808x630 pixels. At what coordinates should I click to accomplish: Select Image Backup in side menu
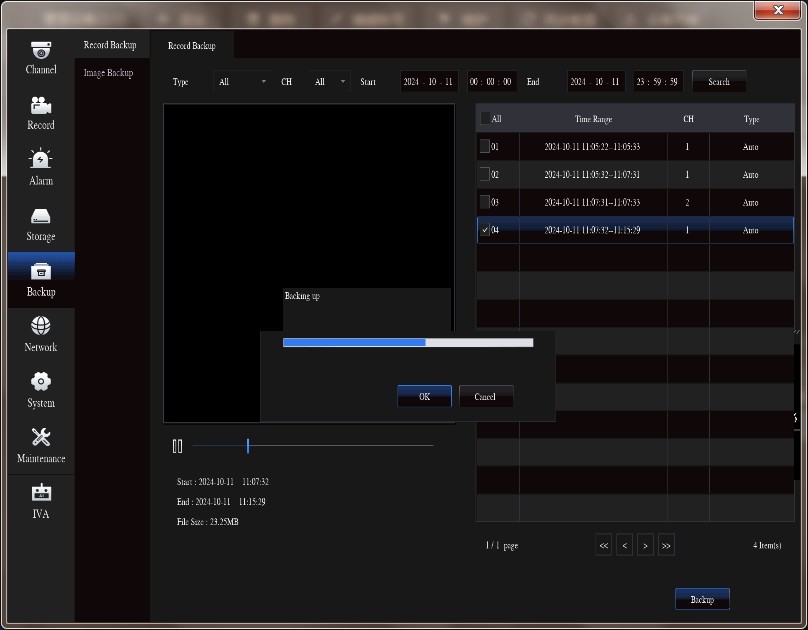(108, 73)
